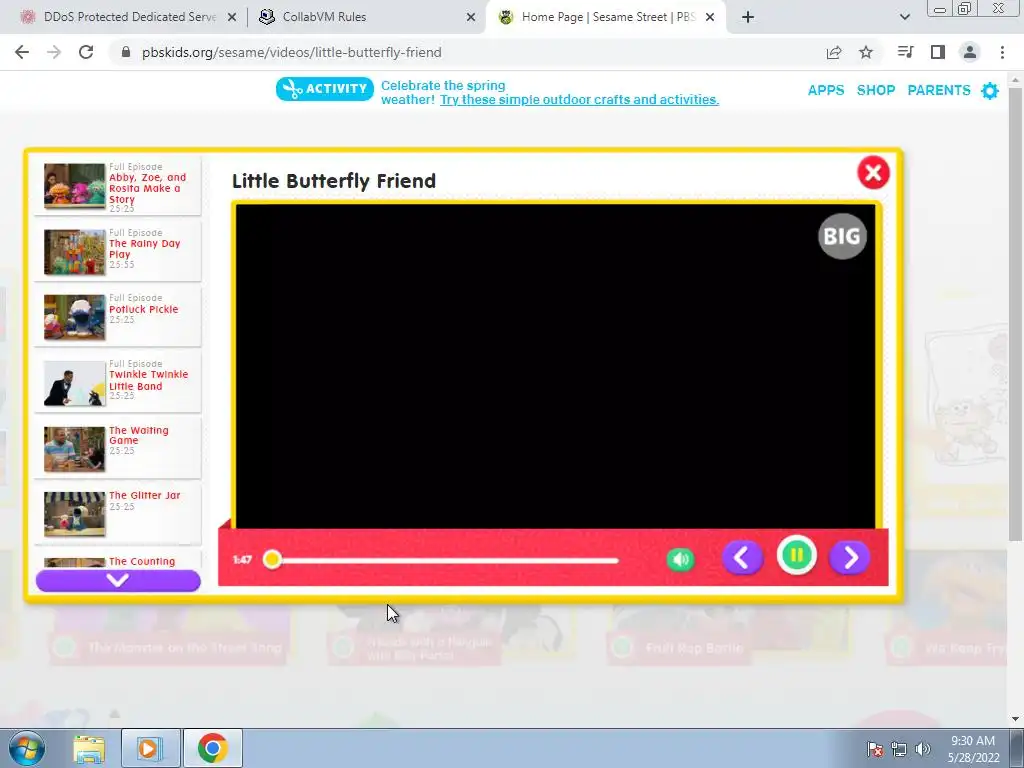Click the page vertical scrollbar
1024x768 pixels.
tap(1015, 313)
